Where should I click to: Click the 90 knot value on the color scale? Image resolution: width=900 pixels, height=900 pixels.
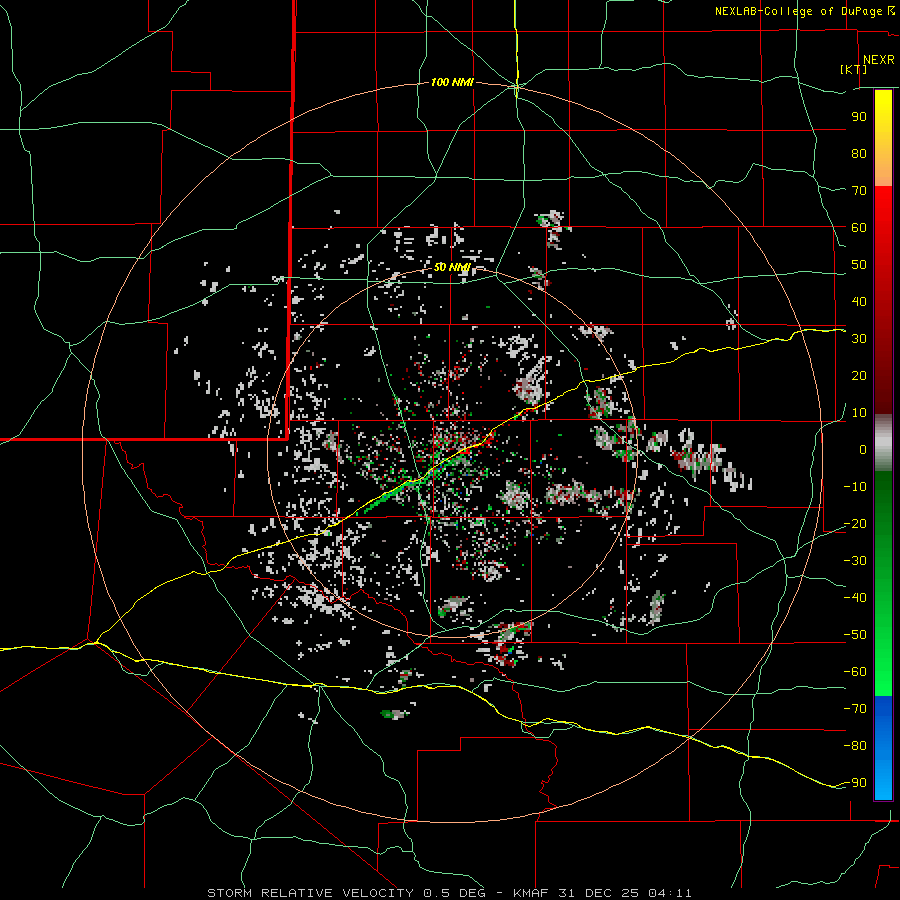[x=859, y=117]
